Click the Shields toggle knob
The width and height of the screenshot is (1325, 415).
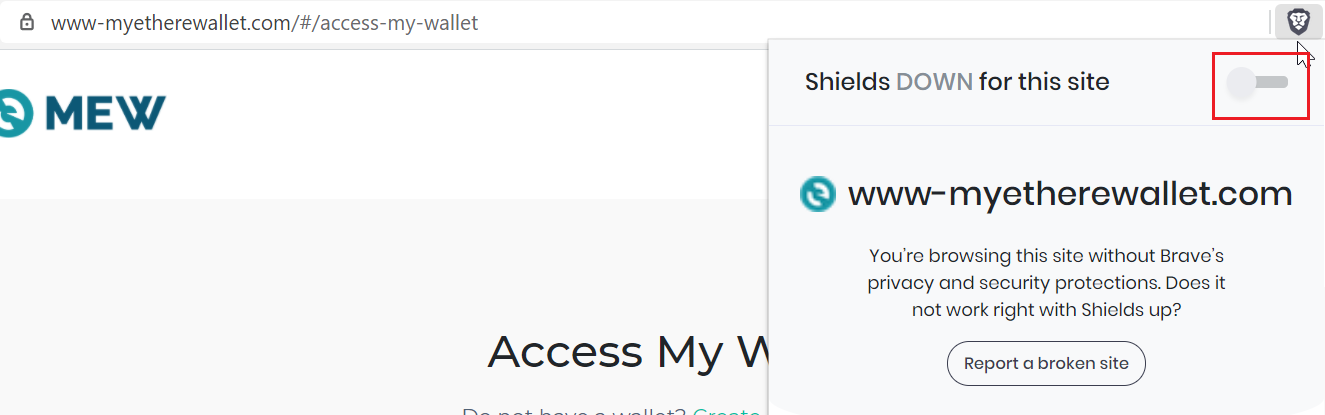click(1241, 82)
